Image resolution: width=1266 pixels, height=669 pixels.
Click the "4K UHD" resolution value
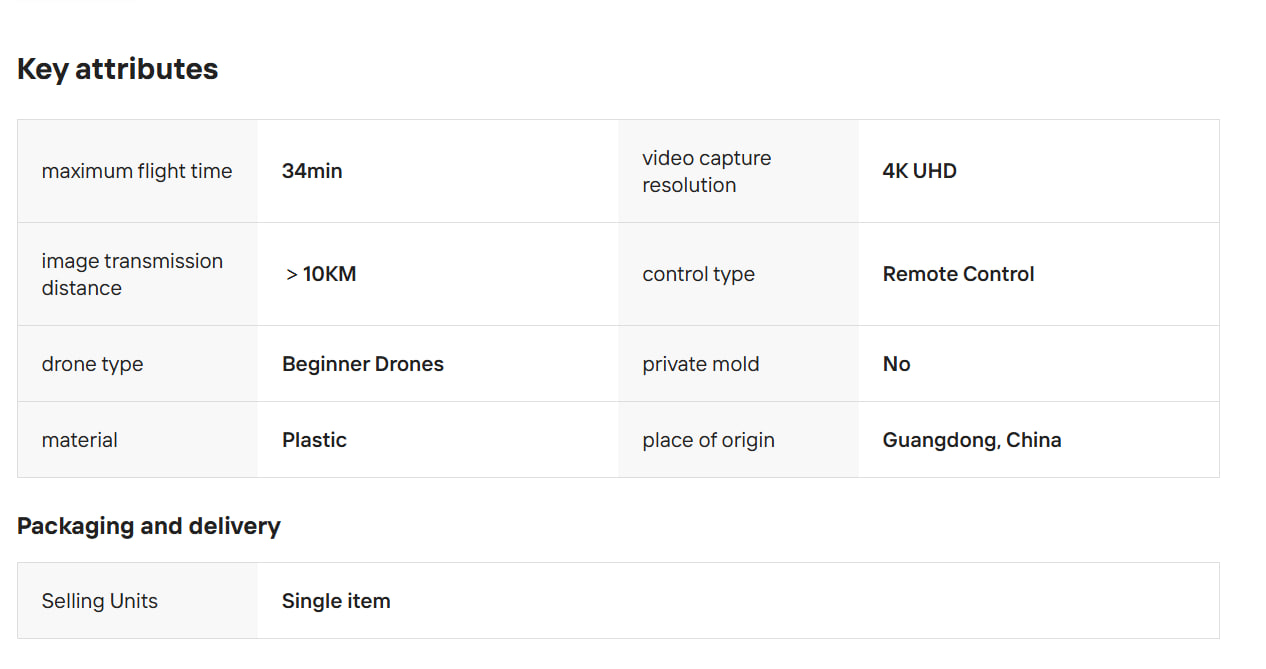919,171
